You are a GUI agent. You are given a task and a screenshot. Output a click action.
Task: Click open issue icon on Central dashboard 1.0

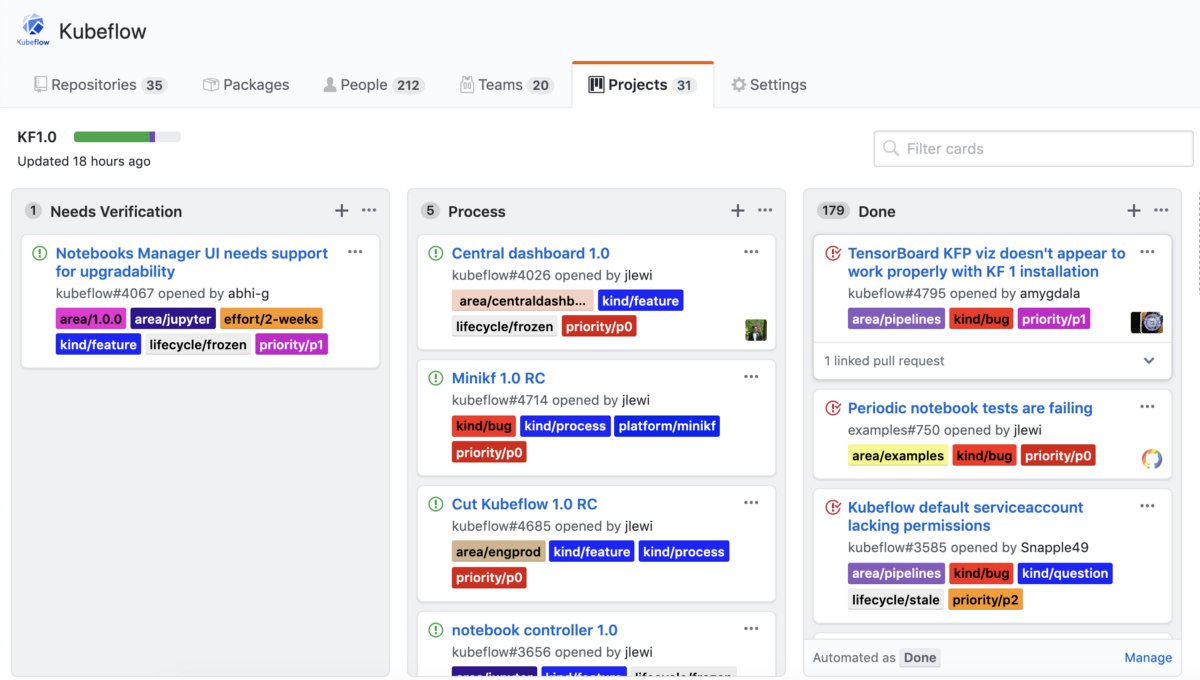coord(435,254)
